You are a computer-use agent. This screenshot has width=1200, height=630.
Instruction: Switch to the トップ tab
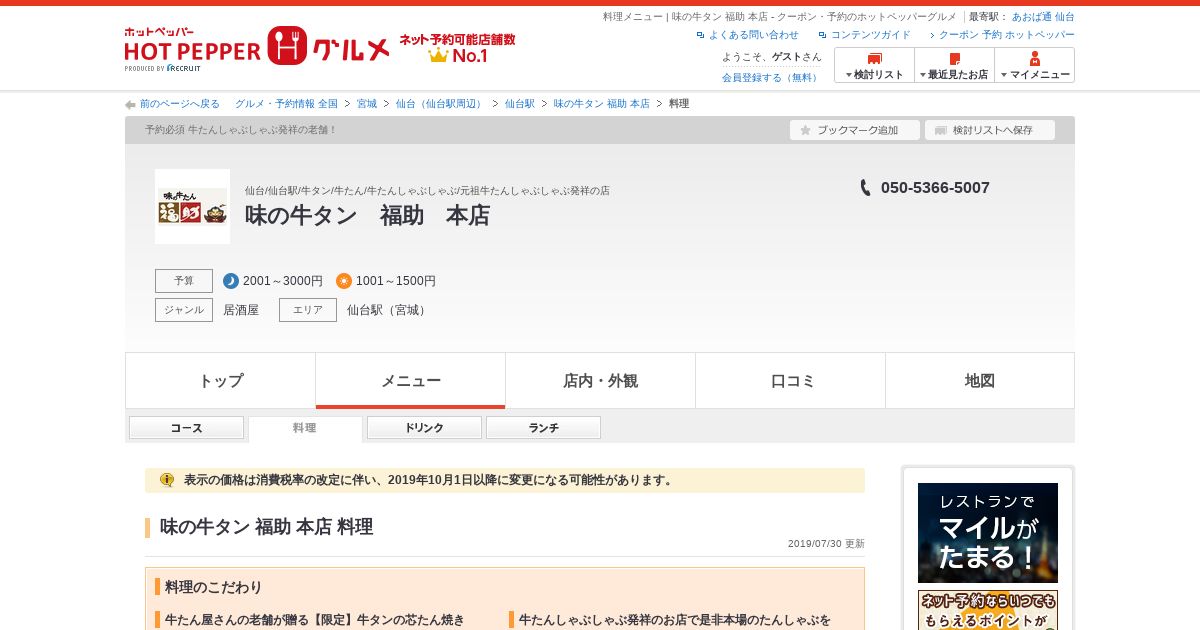tap(220, 381)
